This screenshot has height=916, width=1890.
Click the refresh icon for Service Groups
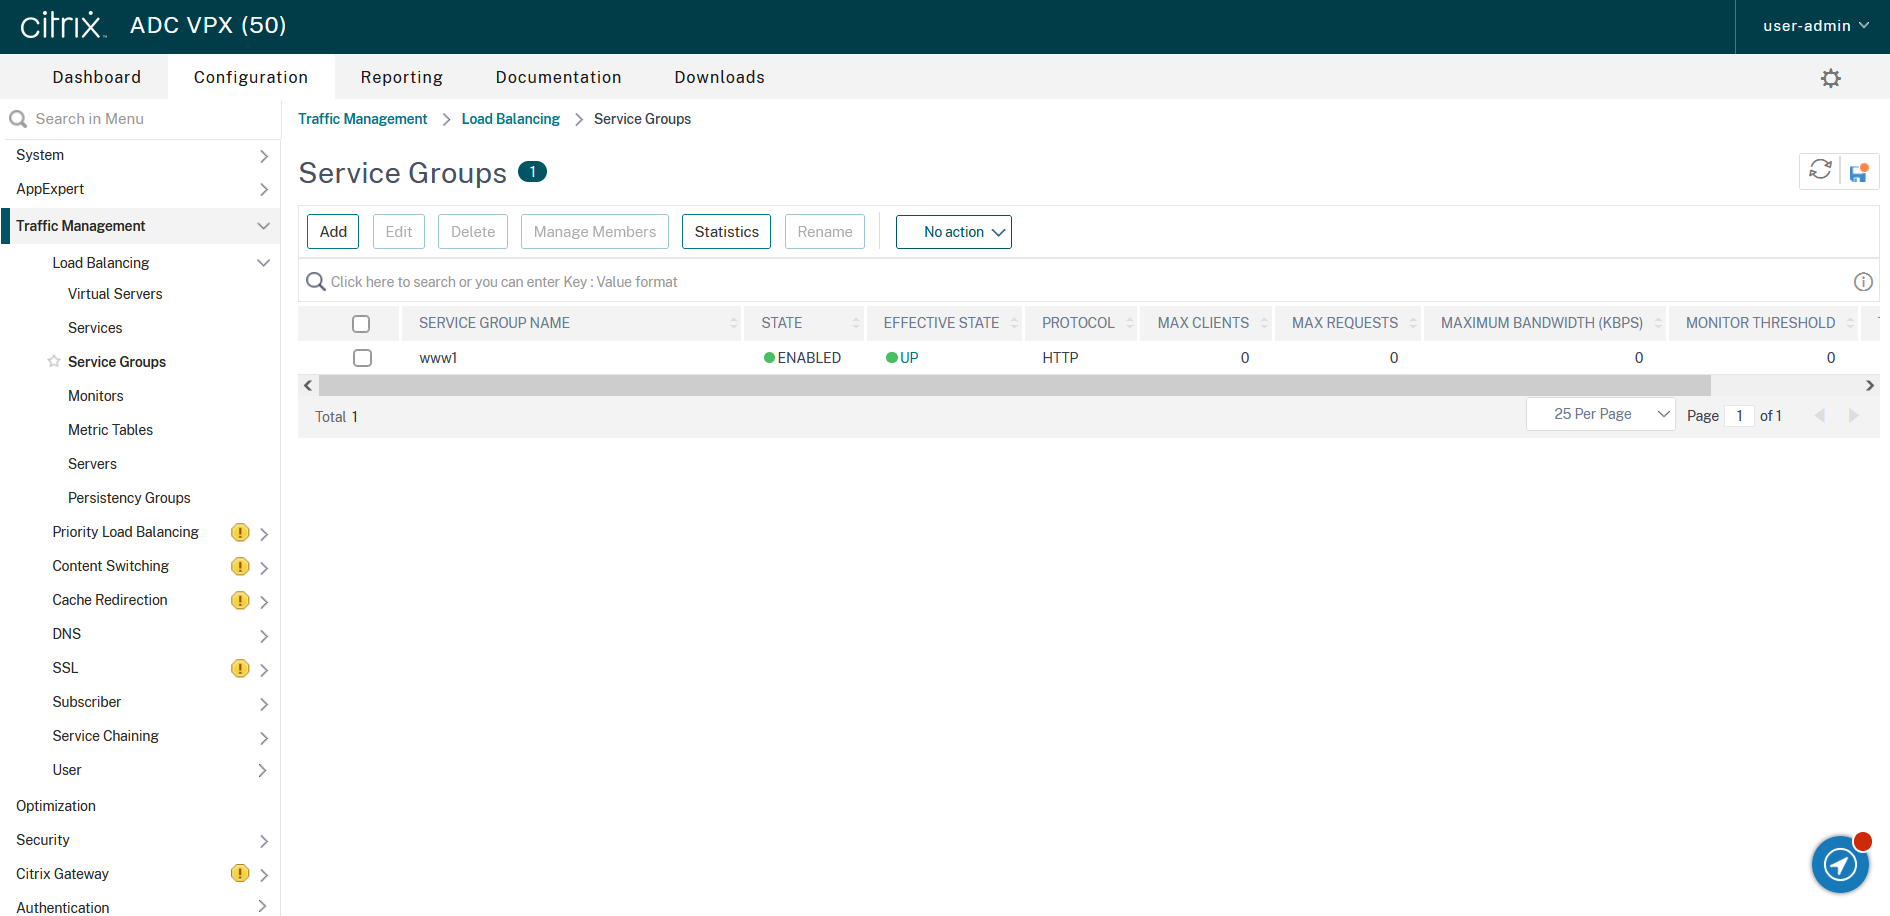coord(1820,170)
